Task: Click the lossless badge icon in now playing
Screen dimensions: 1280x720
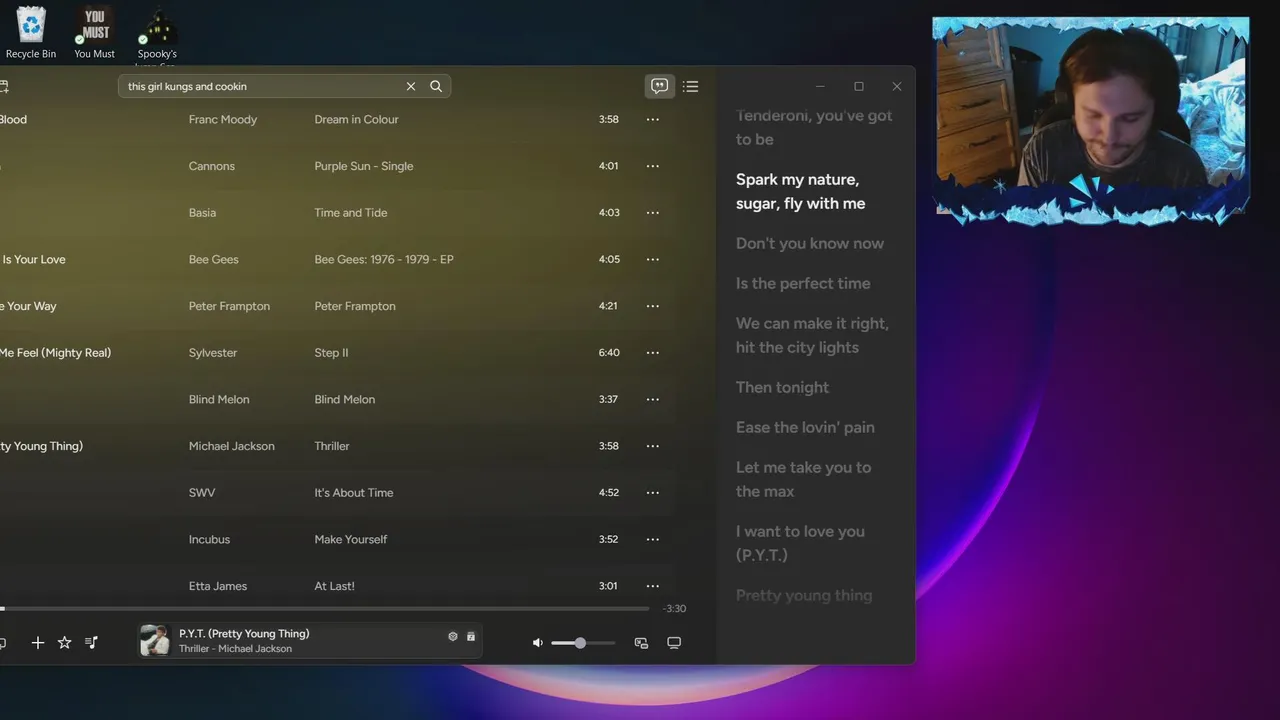Action: click(x=453, y=636)
